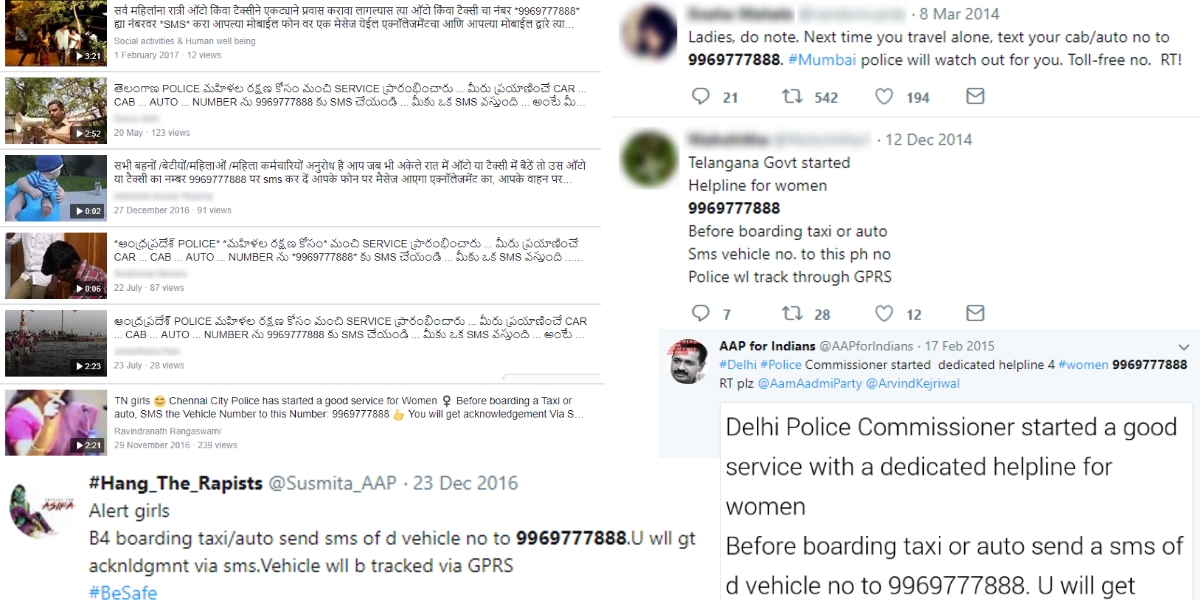Open direct message icon on Mumbai police tweet
This screenshot has width=1200, height=600.
(x=975, y=97)
